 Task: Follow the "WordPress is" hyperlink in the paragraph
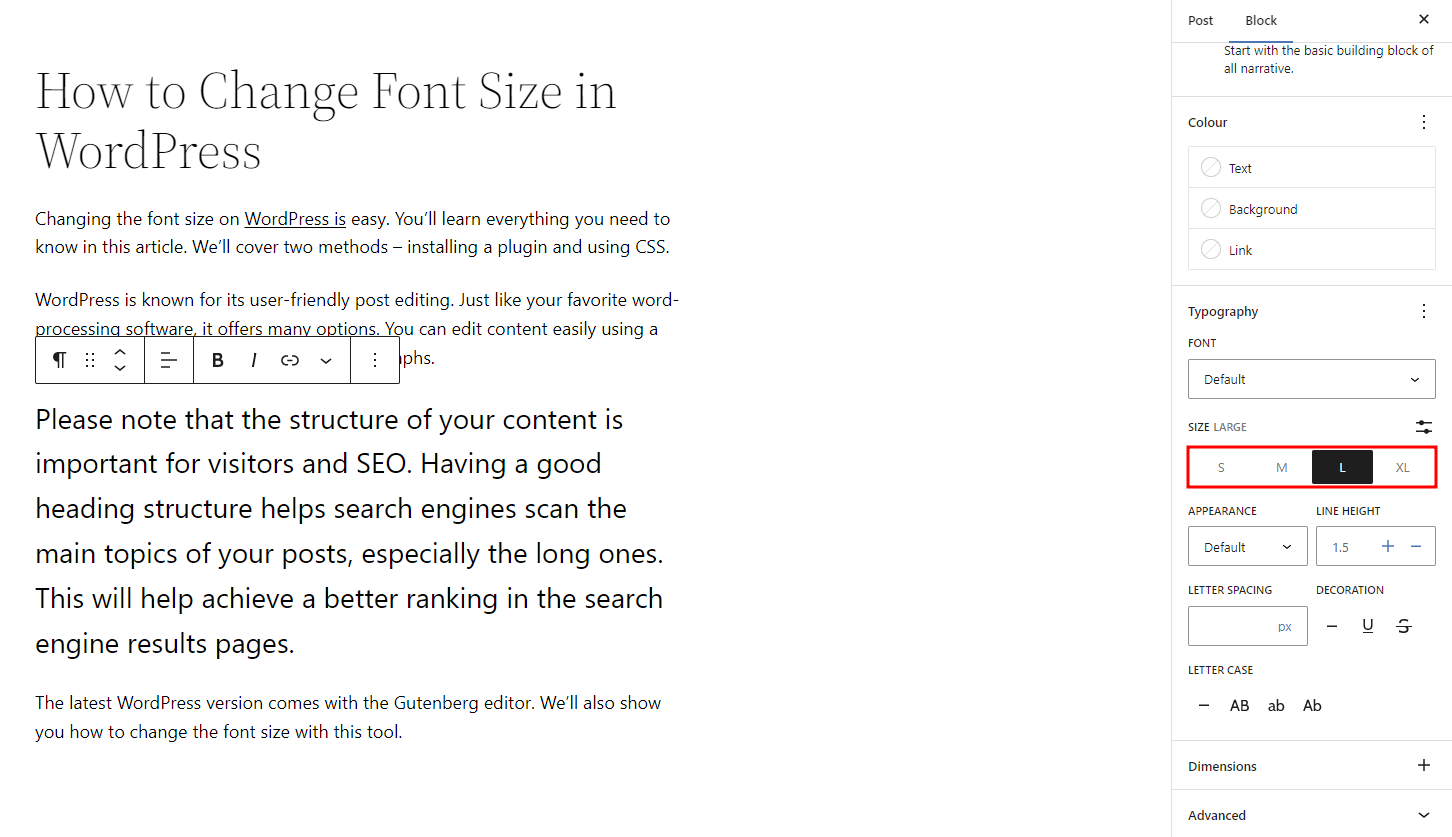(x=295, y=219)
